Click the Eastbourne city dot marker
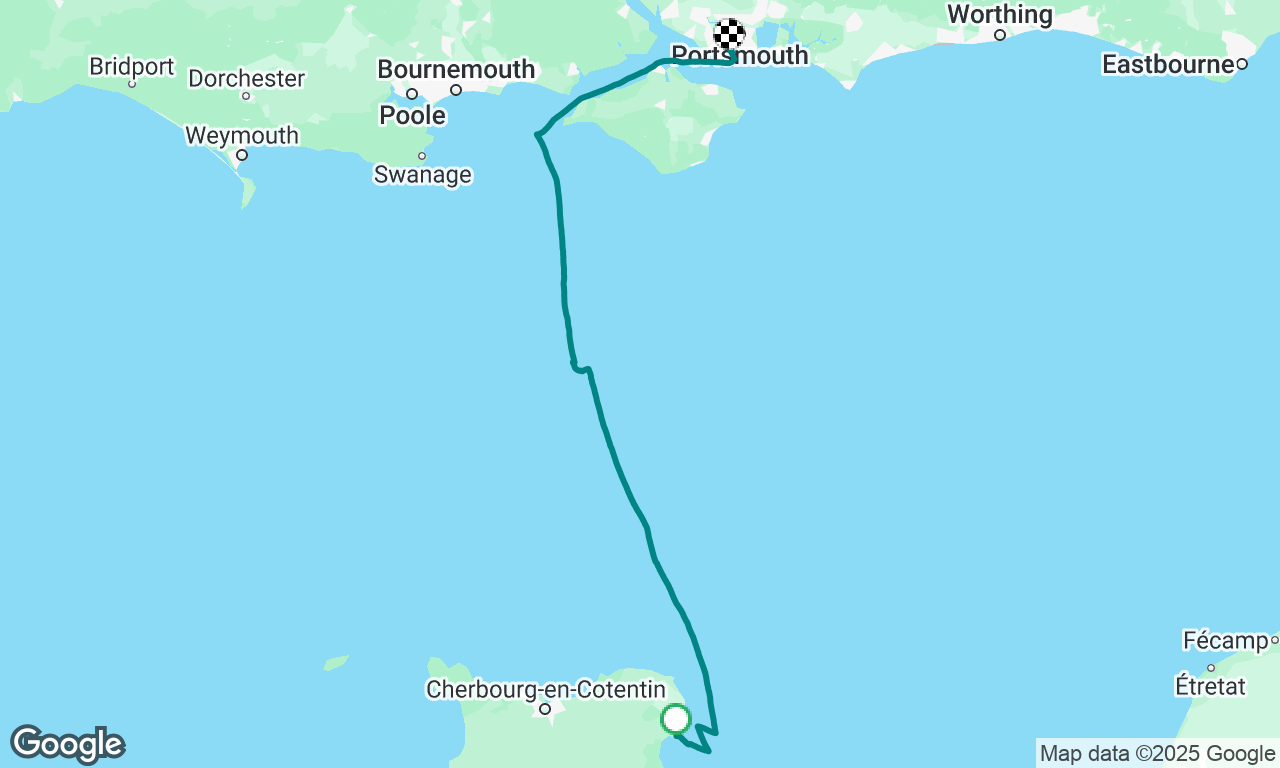 point(1242,64)
